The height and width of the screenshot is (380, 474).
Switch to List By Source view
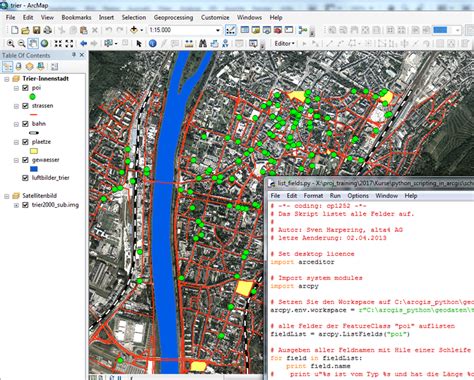click(18, 66)
